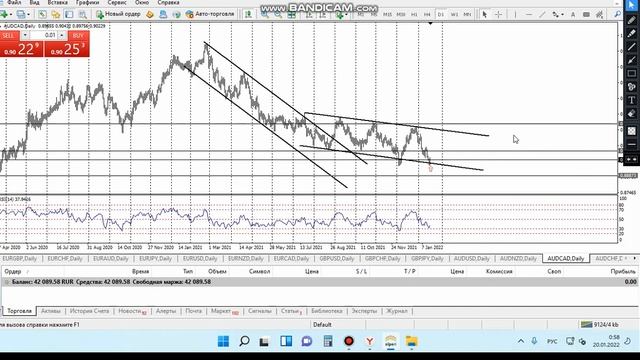This screenshot has width=640, height=360.
Task: Open the Файл menu
Action: point(14,2)
